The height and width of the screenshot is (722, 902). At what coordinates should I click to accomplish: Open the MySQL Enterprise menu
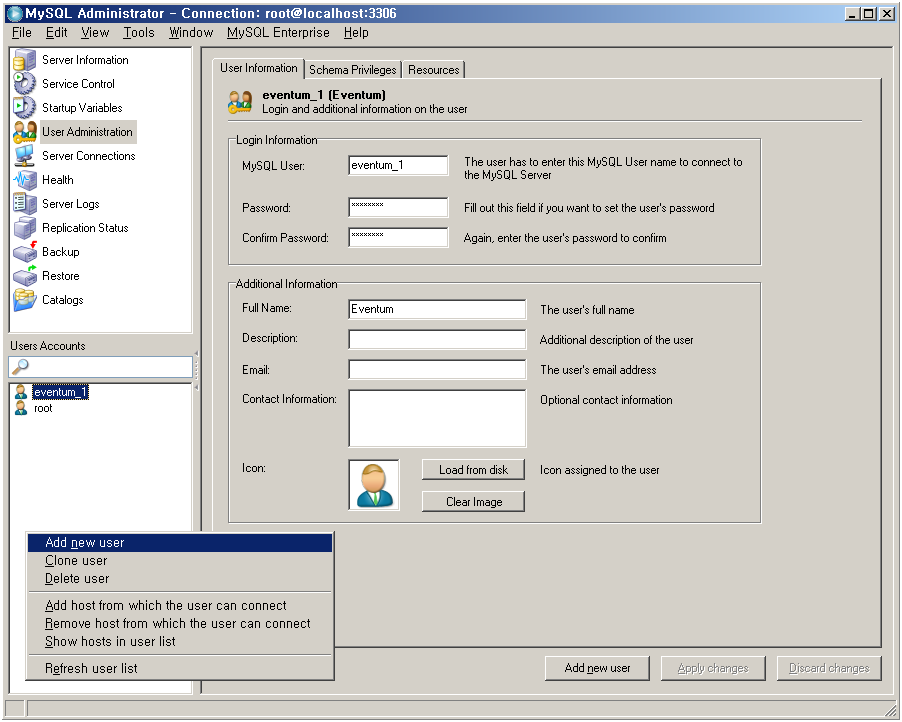(278, 33)
